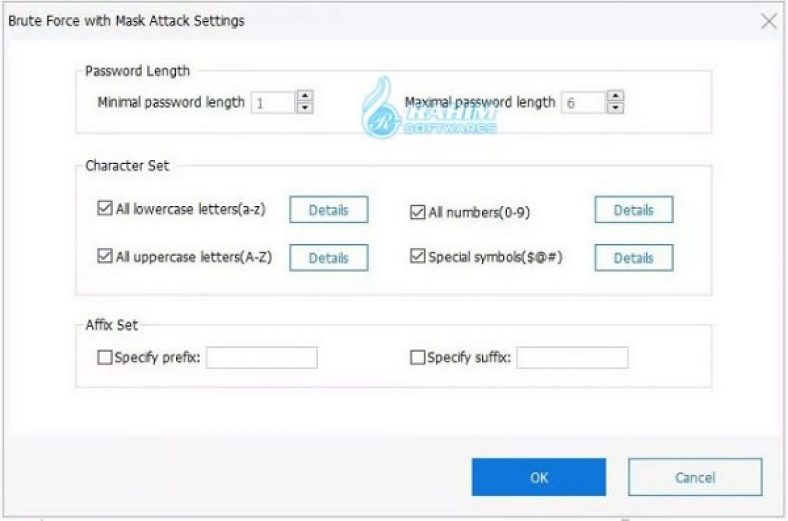Increase minimal password length with up arrow
Screen dimensions: 788x521
[305, 96]
